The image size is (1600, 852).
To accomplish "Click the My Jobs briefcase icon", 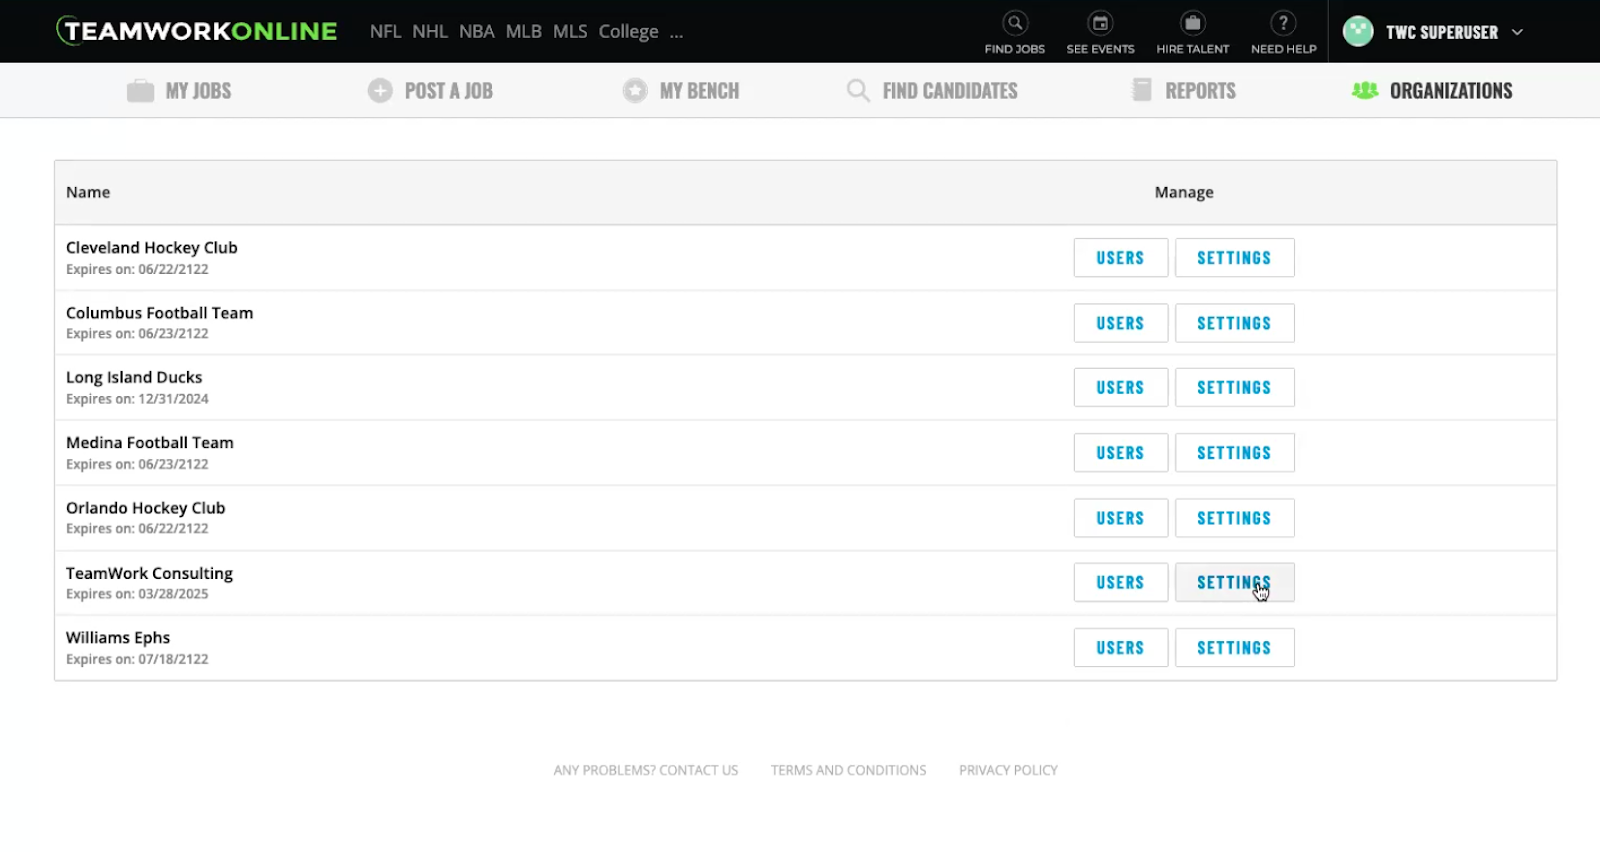I will point(140,91).
